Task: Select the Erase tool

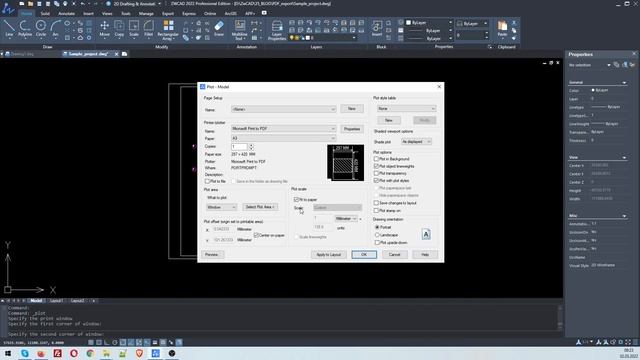Action: tap(219, 29)
